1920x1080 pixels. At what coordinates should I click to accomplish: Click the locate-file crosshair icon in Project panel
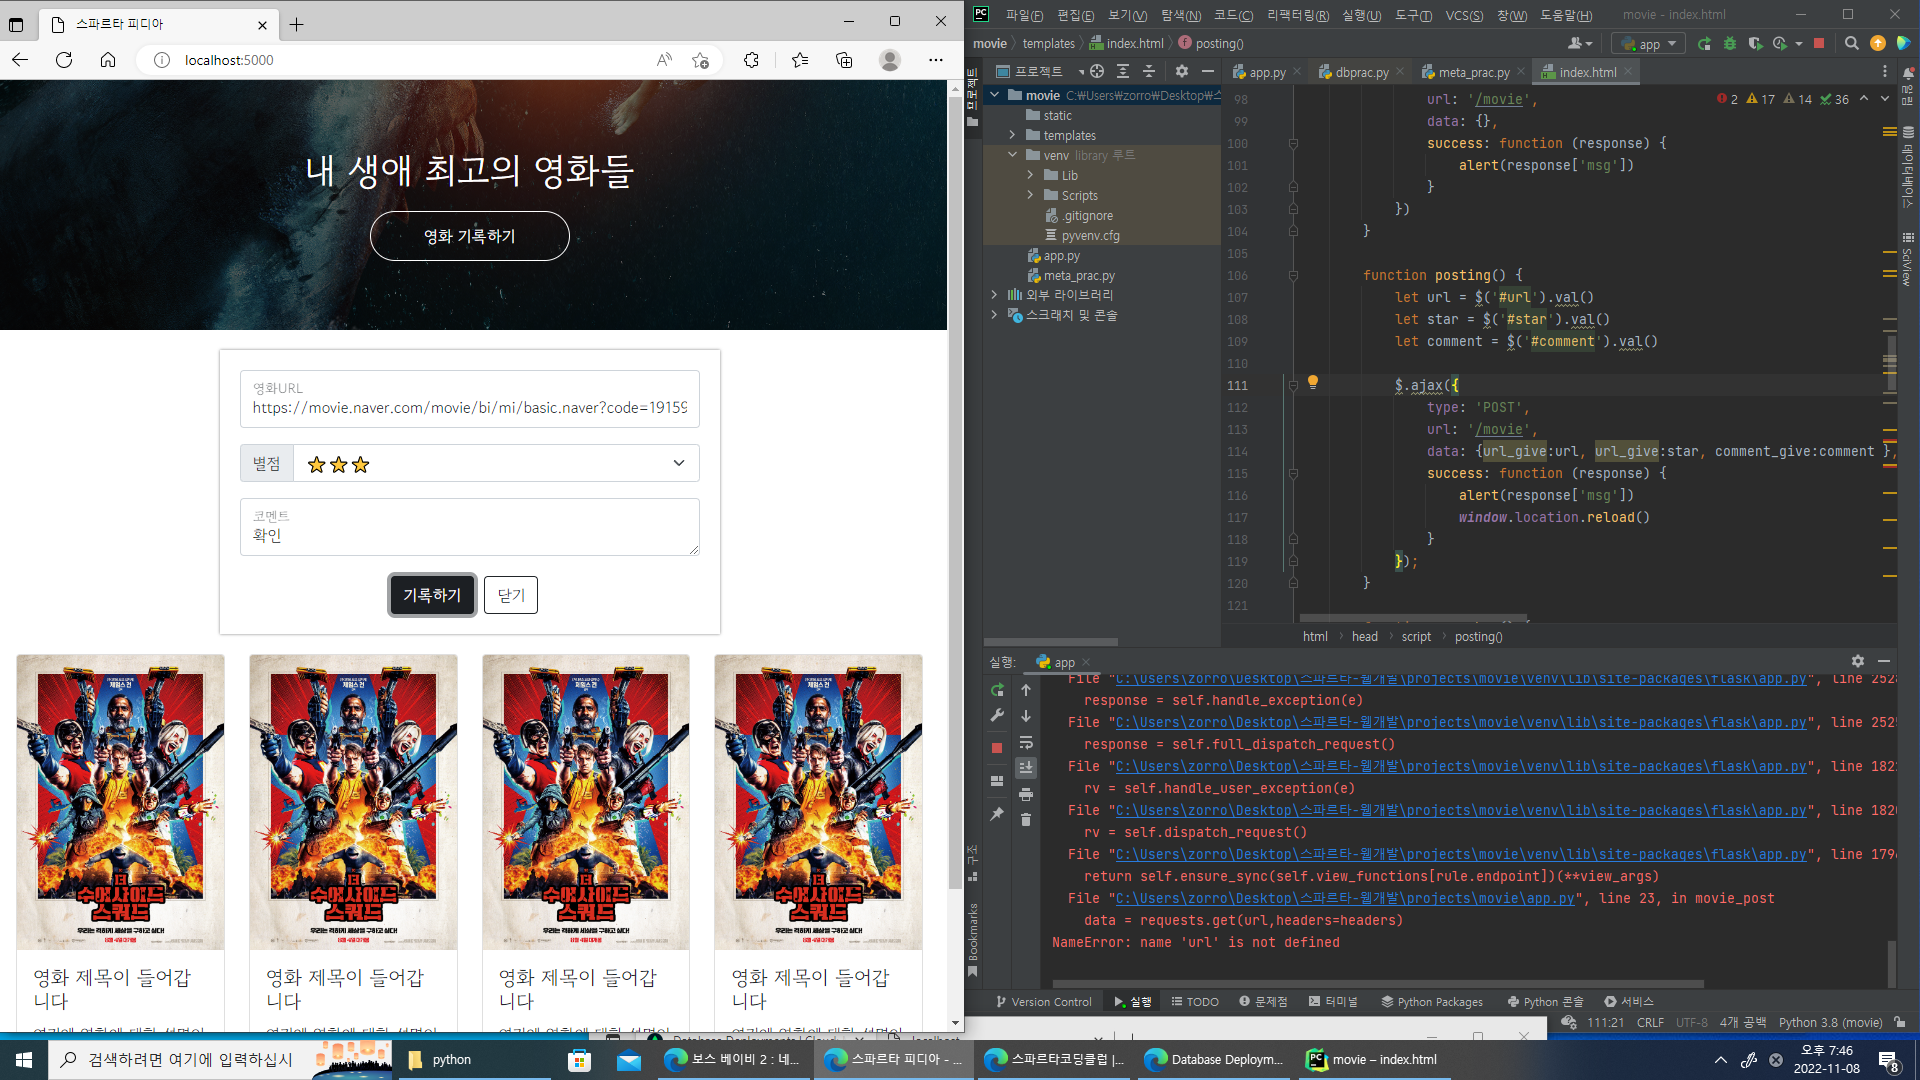(1097, 71)
